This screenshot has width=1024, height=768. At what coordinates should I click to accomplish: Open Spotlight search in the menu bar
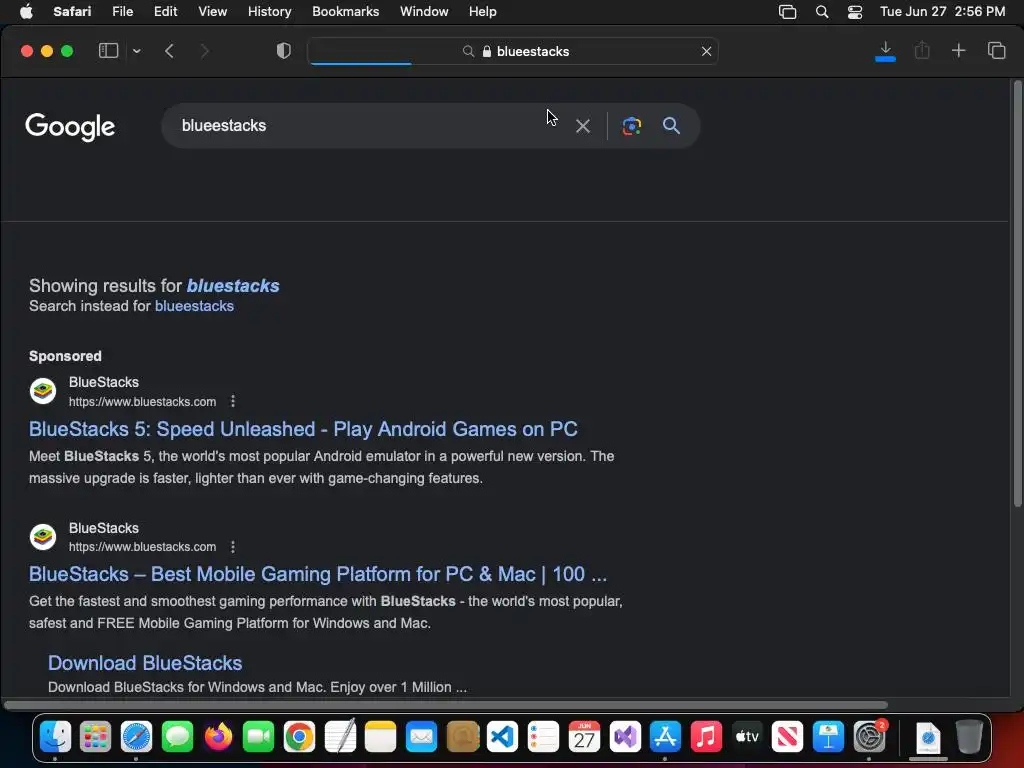(x=822, y=12)
